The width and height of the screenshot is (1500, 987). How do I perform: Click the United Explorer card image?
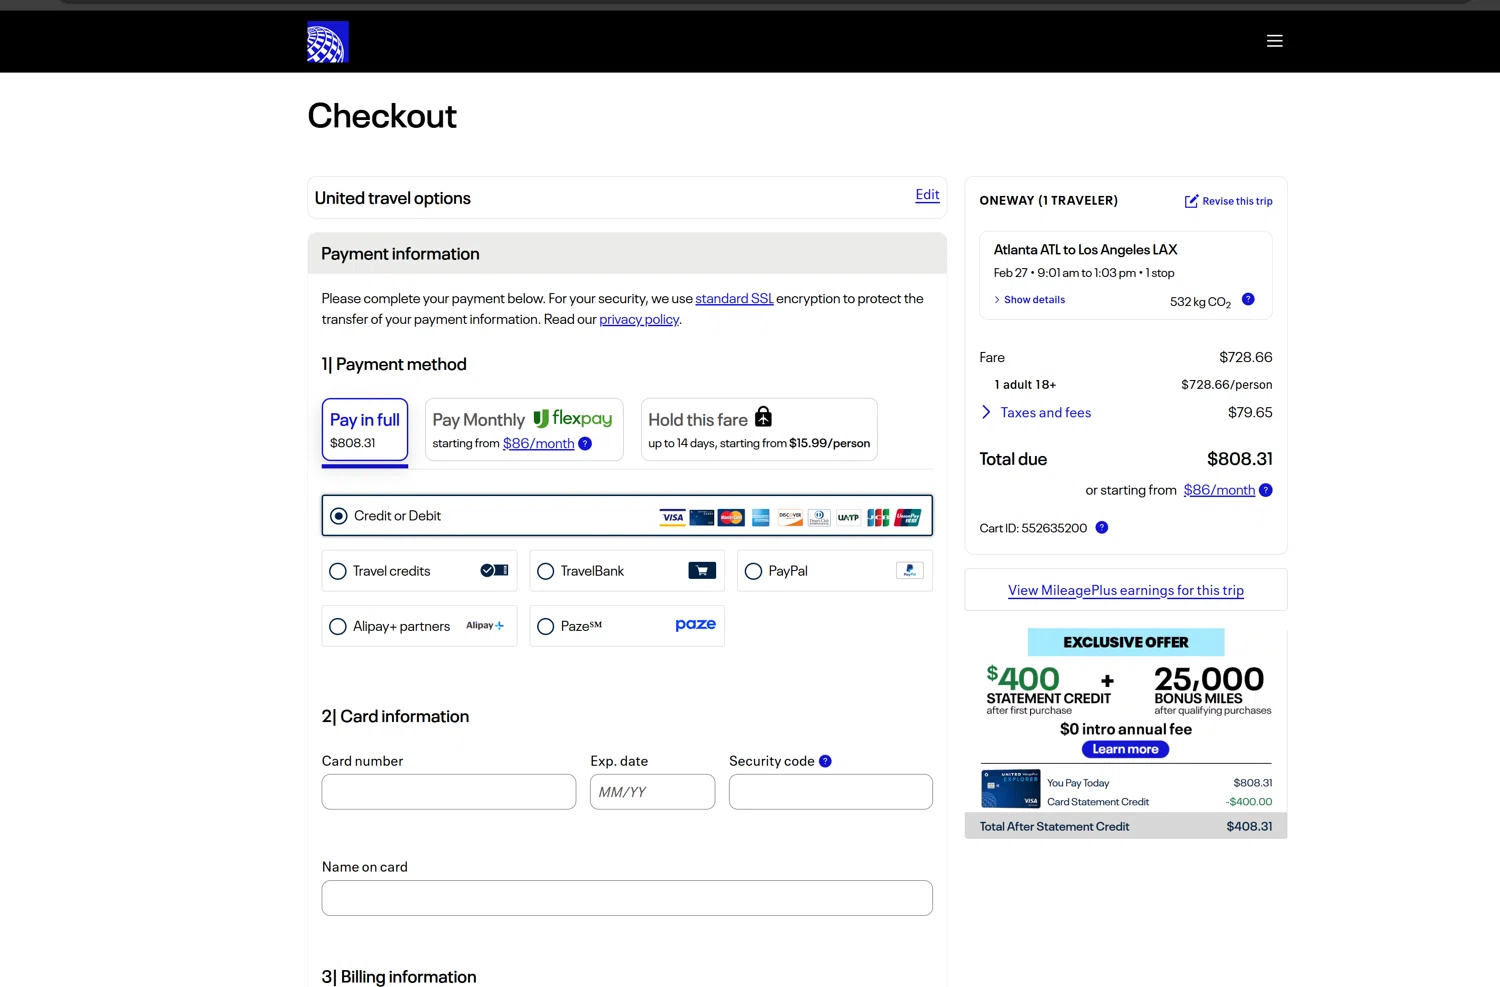click(x=1010, y=789)
